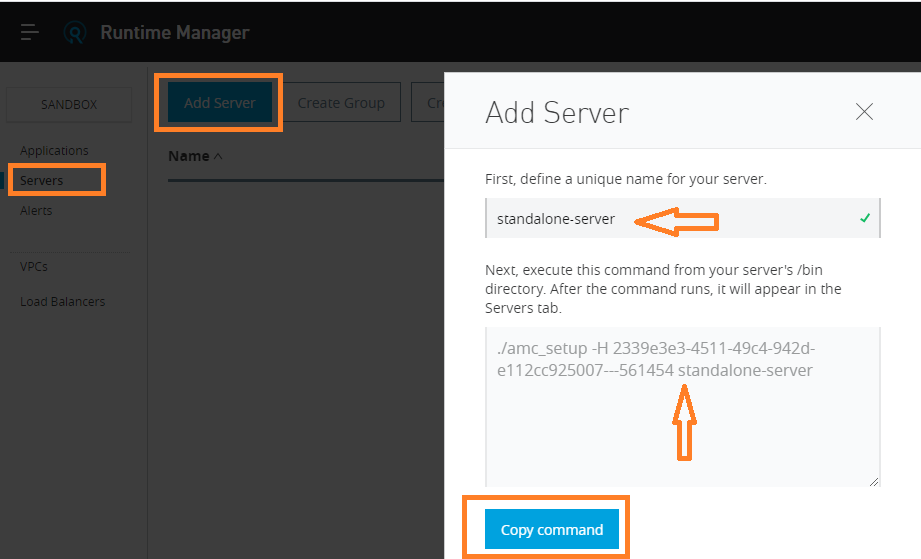The width and height of the screenshot is (921, 559).
Task: Click 'First, define a unique name' text
Action: [x=626, y=179]
